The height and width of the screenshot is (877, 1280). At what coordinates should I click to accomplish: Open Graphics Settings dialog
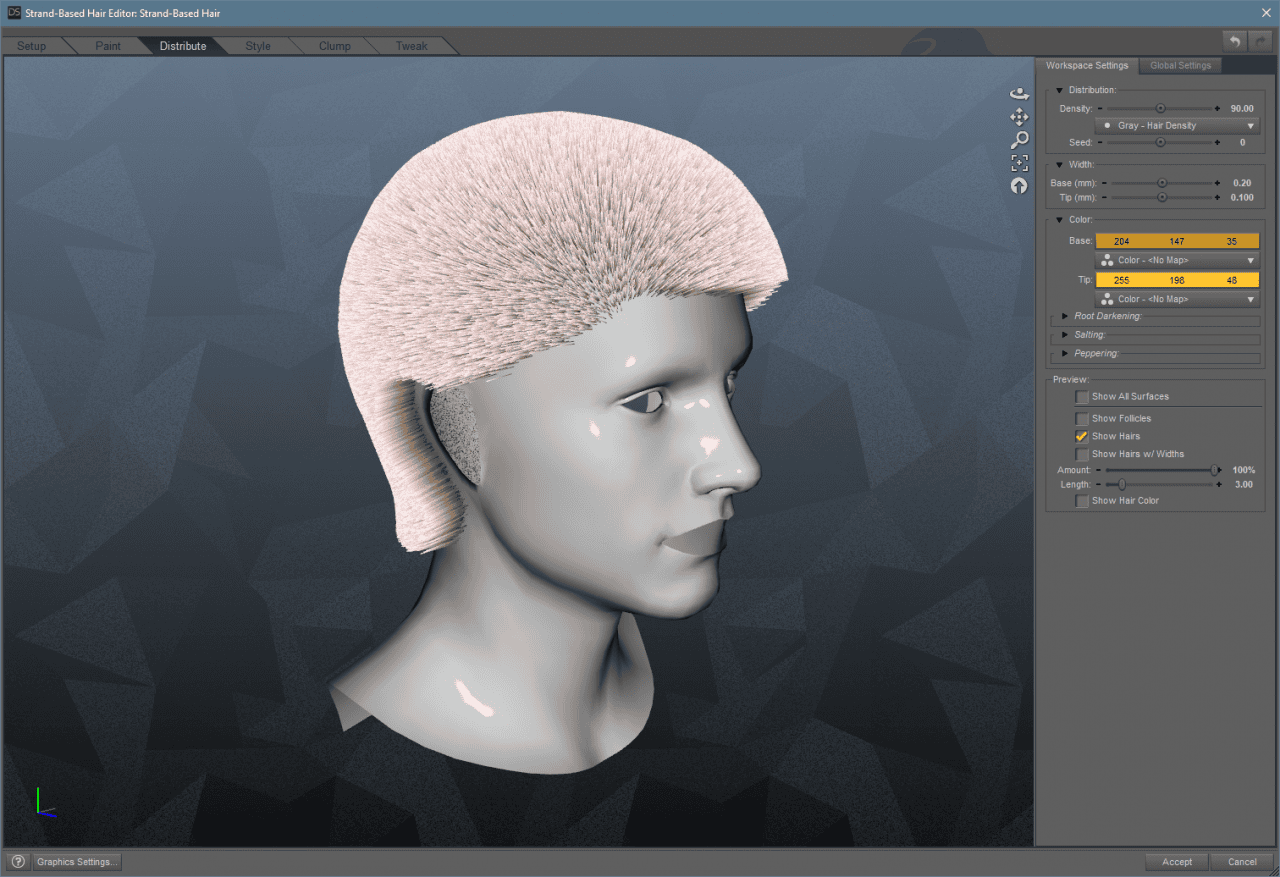pos(76,861)
